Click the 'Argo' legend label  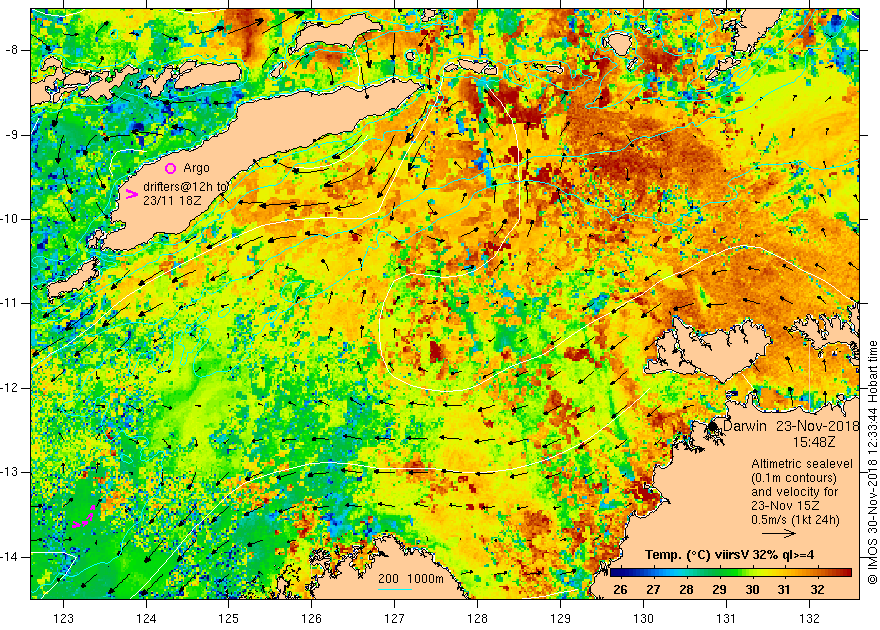[196, 168]
